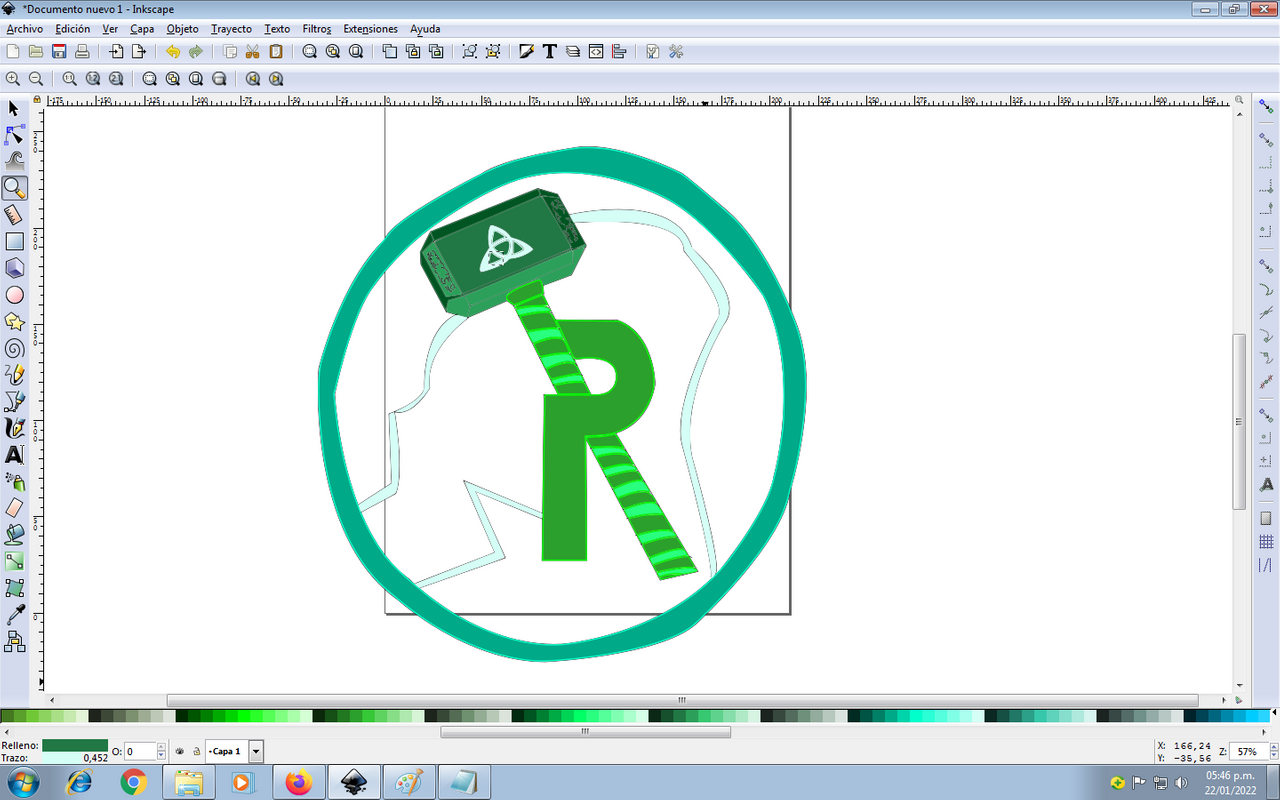Zoom in with plus magnifier

click(12, 78)
